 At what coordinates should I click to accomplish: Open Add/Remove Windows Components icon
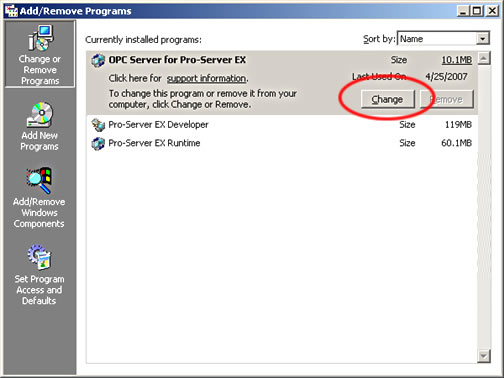click(x=39, y=181)
